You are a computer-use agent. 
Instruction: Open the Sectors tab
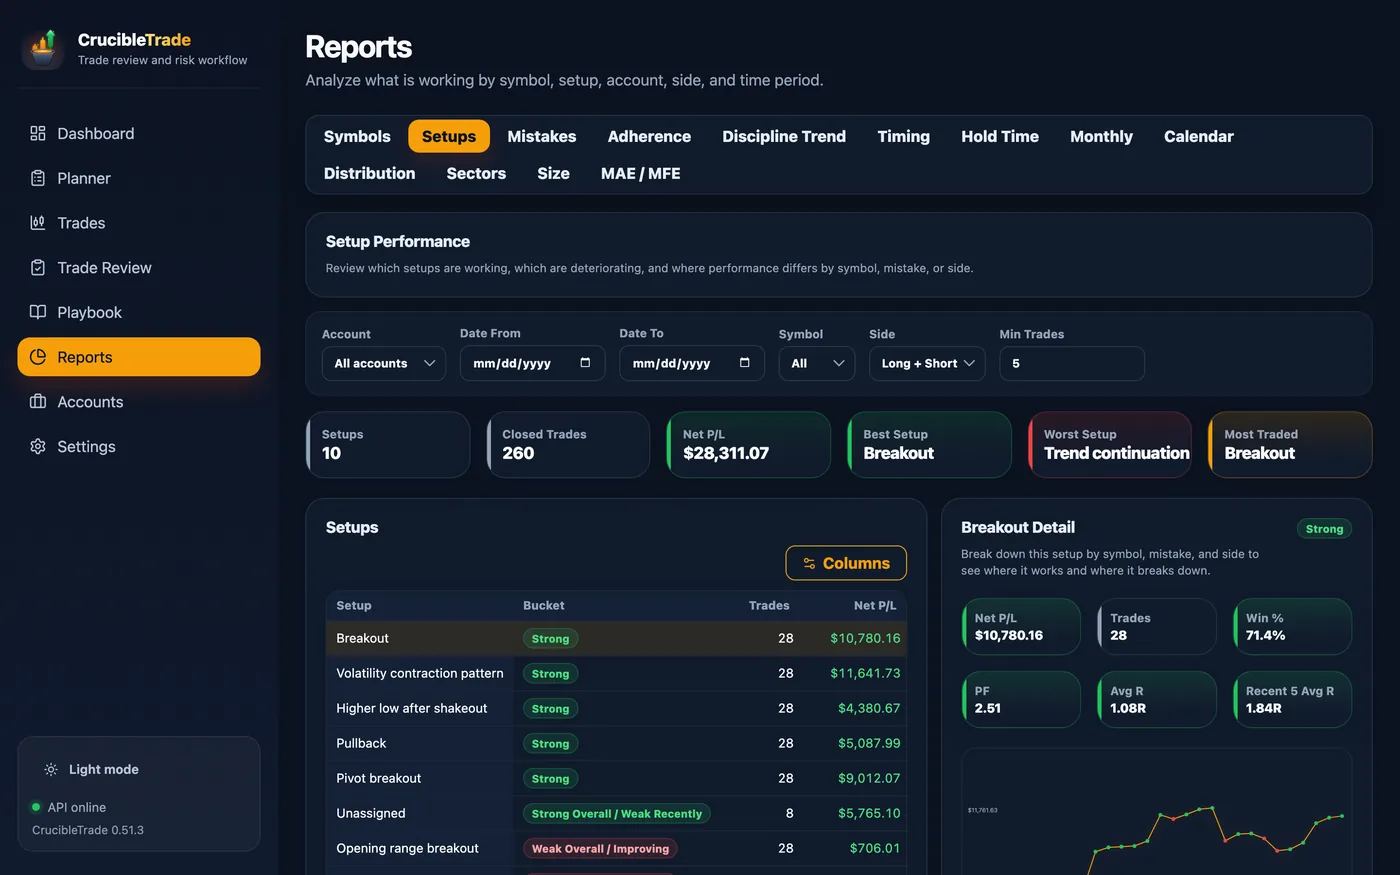pos(476,173)
